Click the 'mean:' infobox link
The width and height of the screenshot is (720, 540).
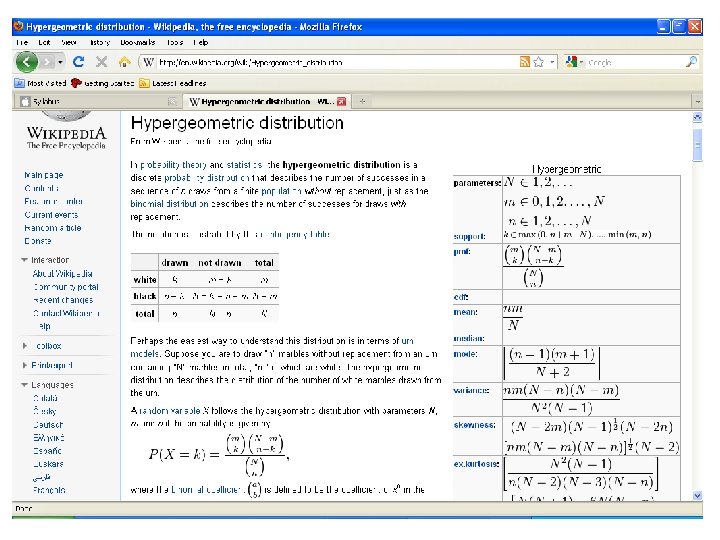coord(466,312)
